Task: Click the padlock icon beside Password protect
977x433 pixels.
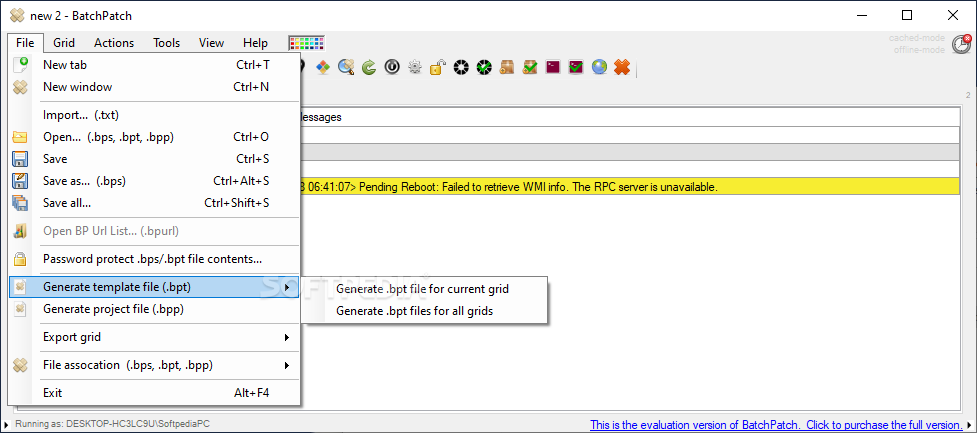Action: point(21,259)
